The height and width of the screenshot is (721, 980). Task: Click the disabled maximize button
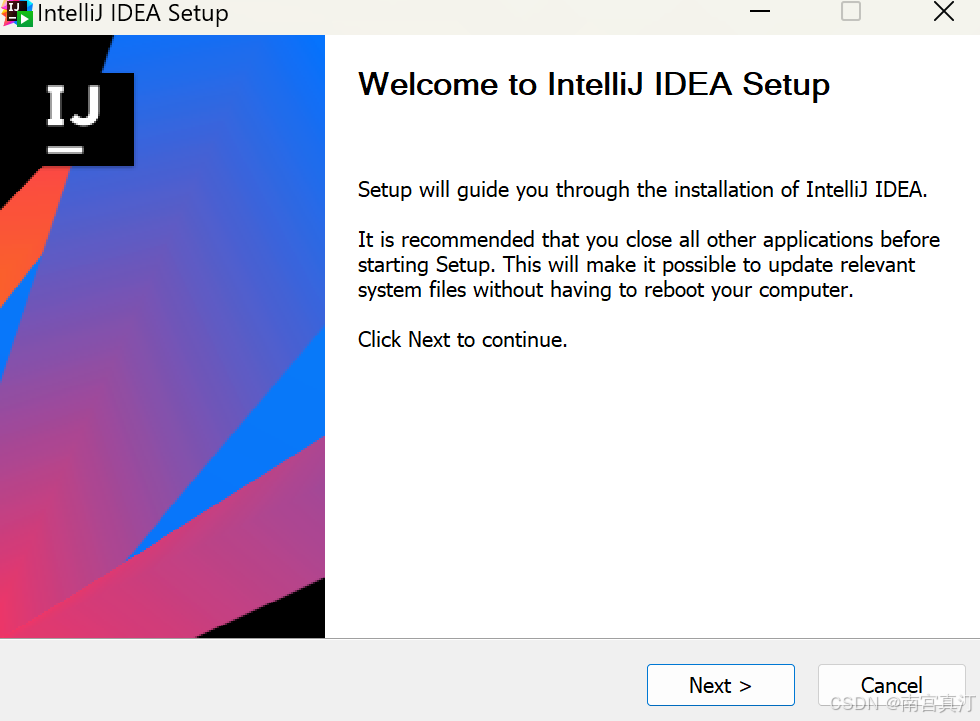pos(851,11)
